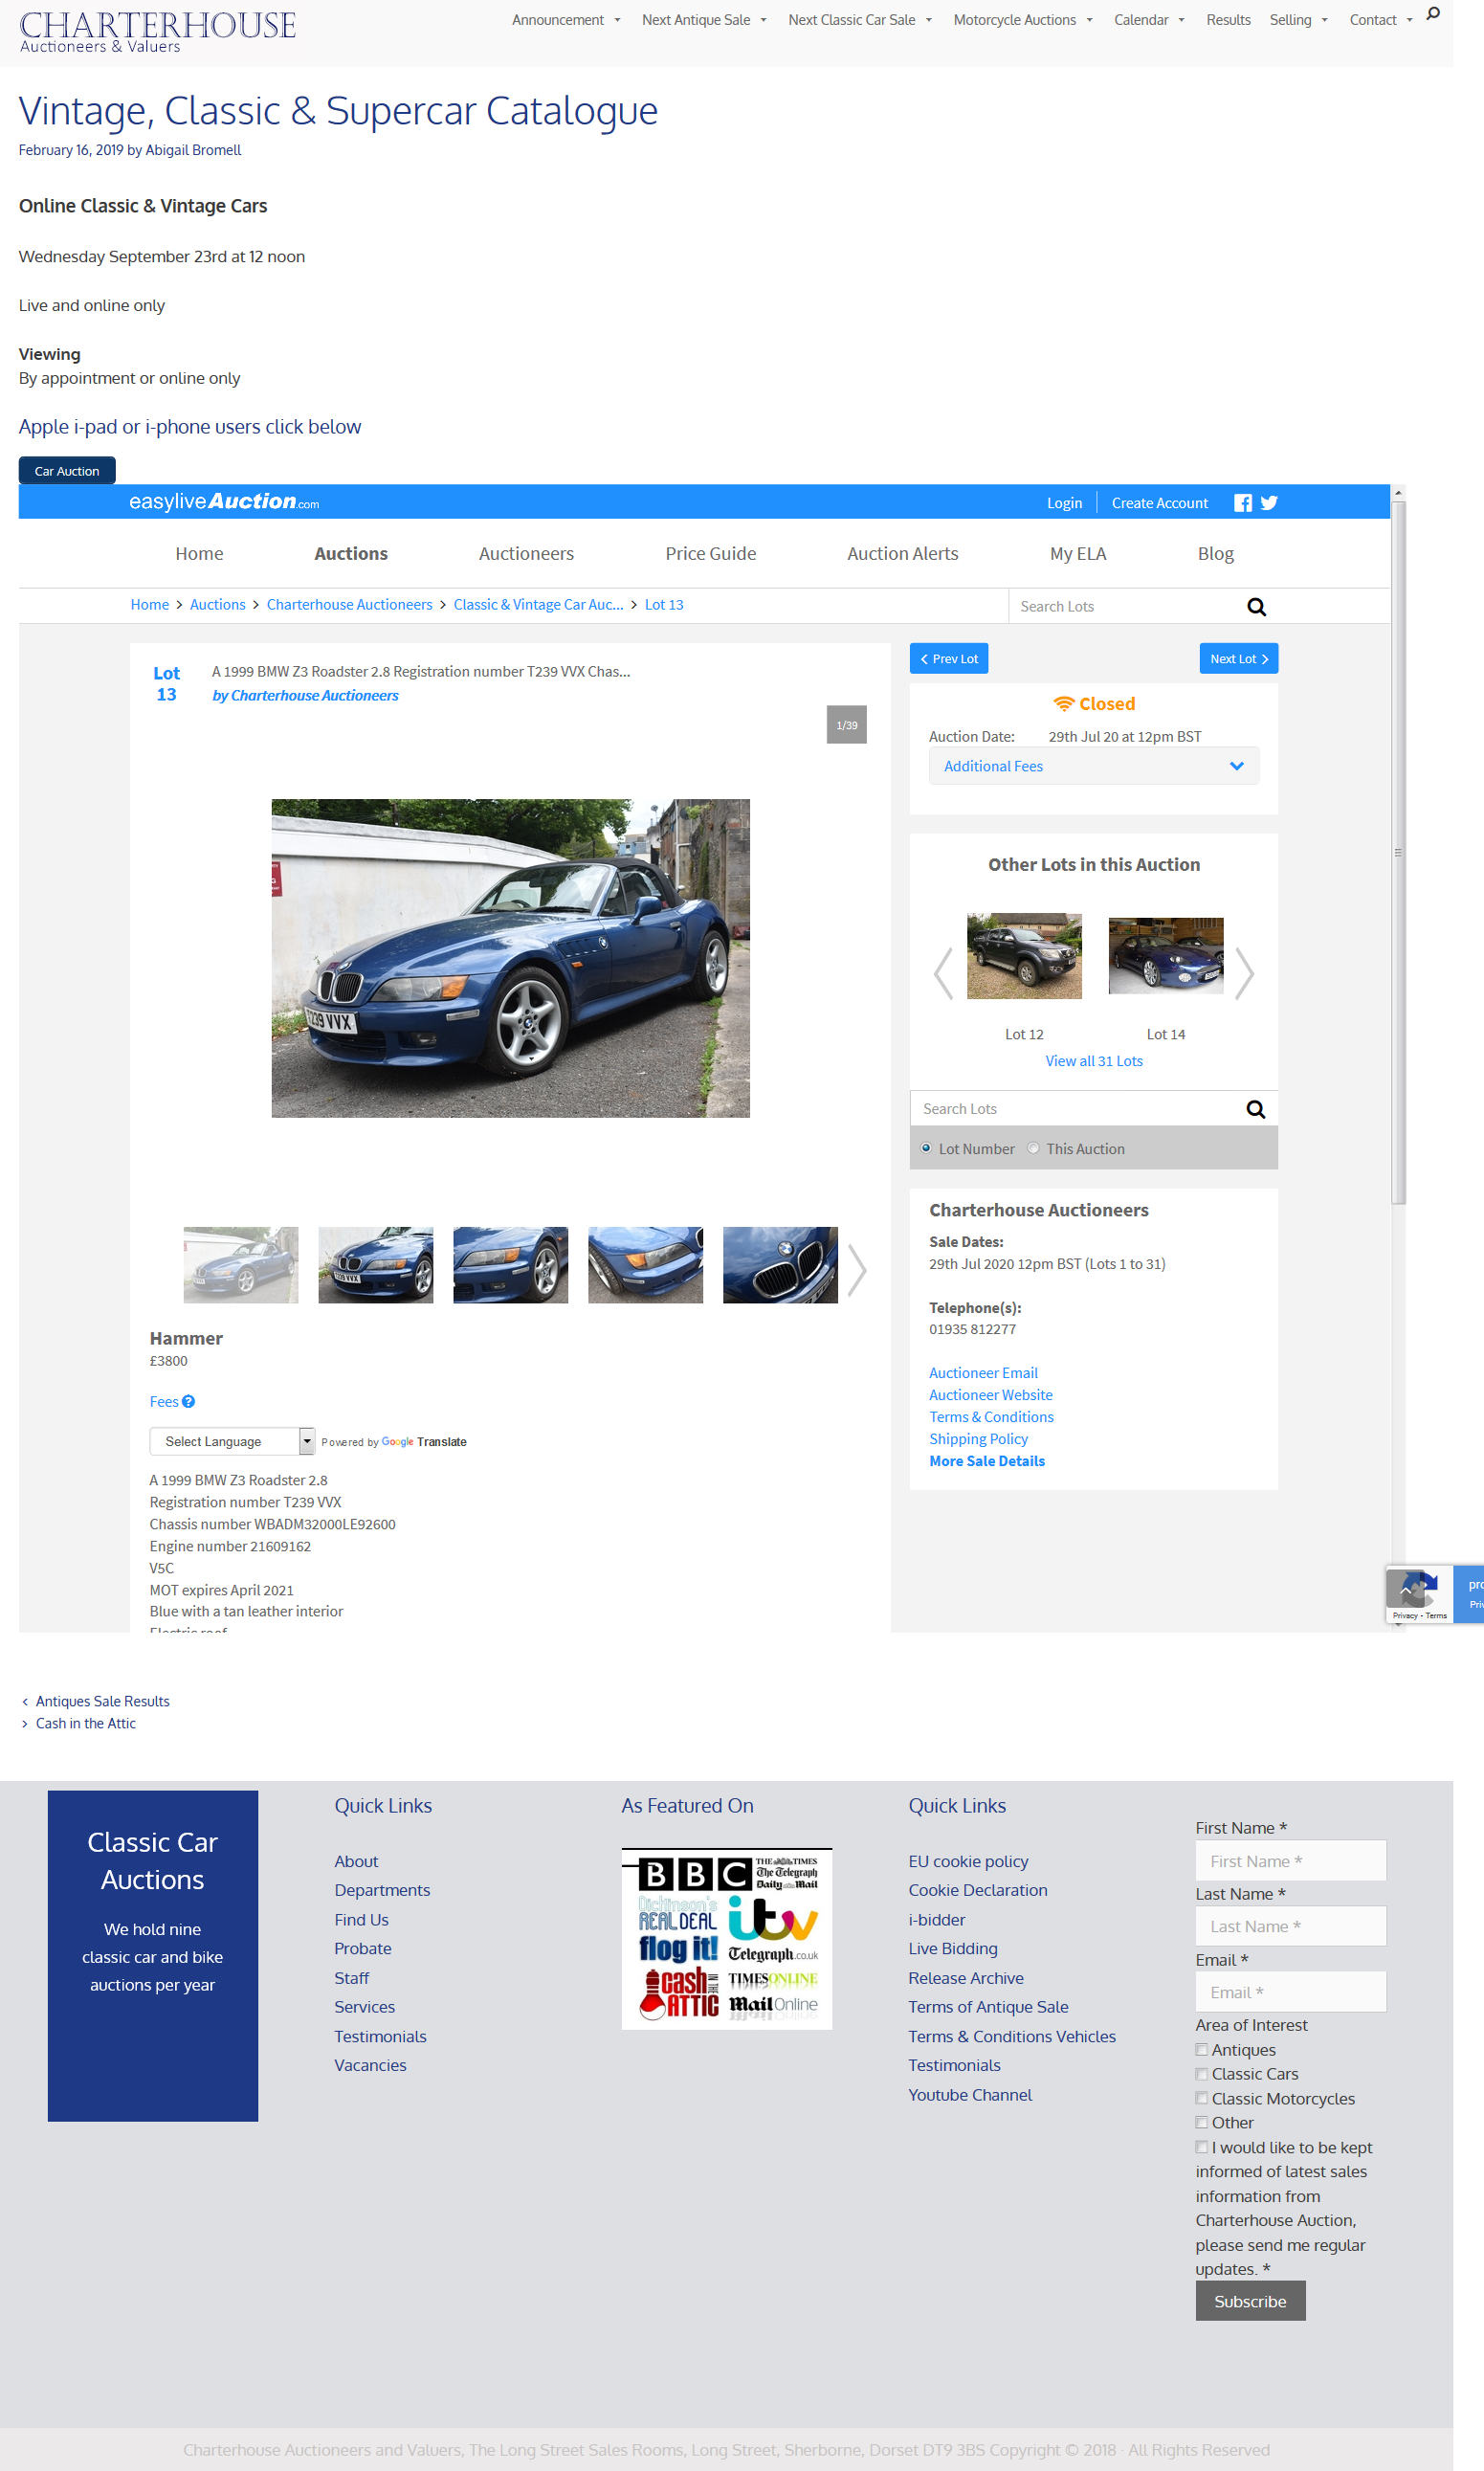Check the Antiques interest checkbox
The image size is (1484, 2471).
[x=1202, y=2050]
